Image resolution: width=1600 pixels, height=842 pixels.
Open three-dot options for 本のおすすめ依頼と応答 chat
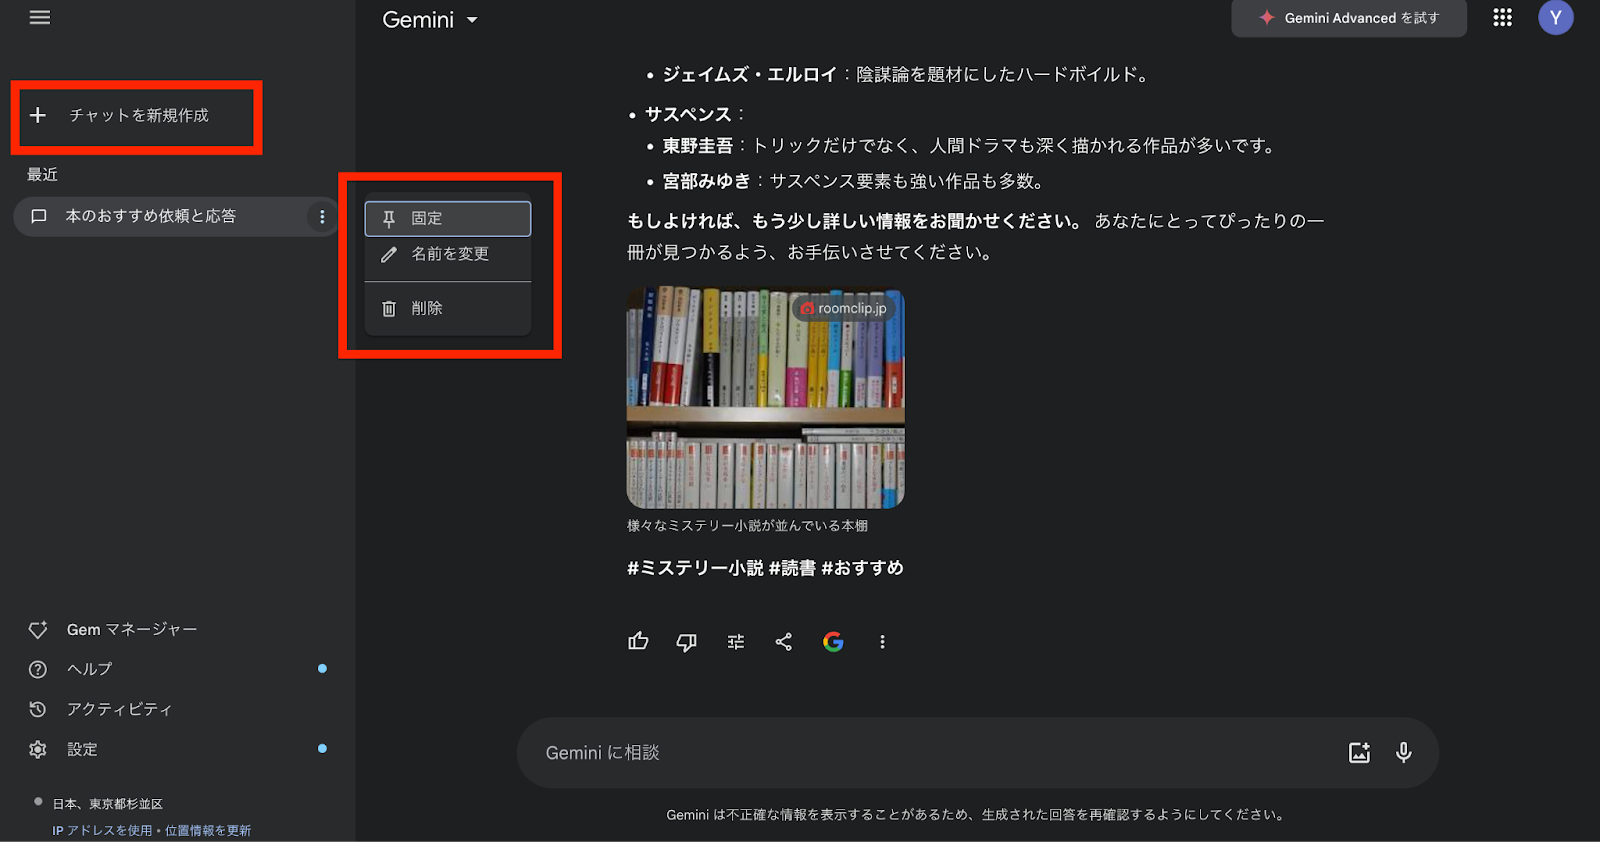[x=322, y=216]
